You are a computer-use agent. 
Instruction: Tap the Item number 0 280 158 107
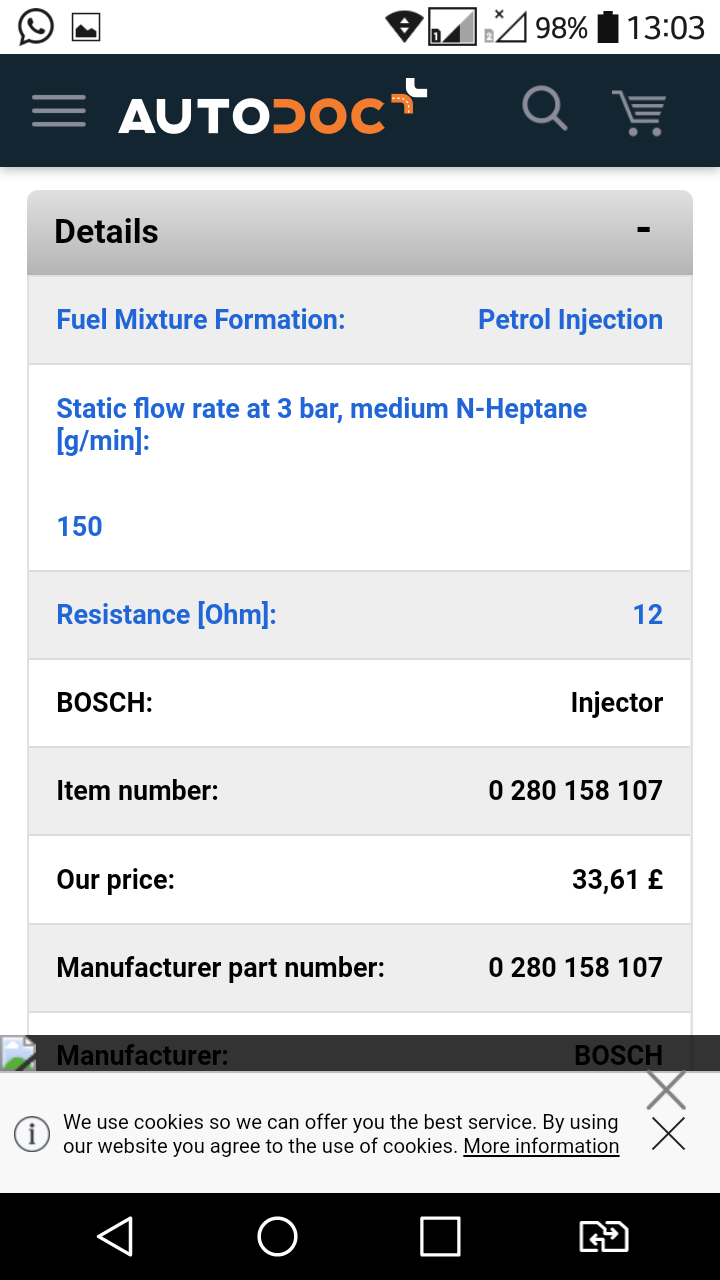(x=575, y=791)
